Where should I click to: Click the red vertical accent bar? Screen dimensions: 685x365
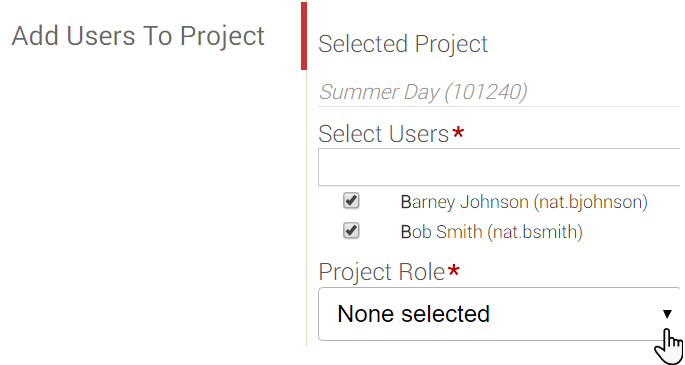pyautogui.click(x=304, y=36)
